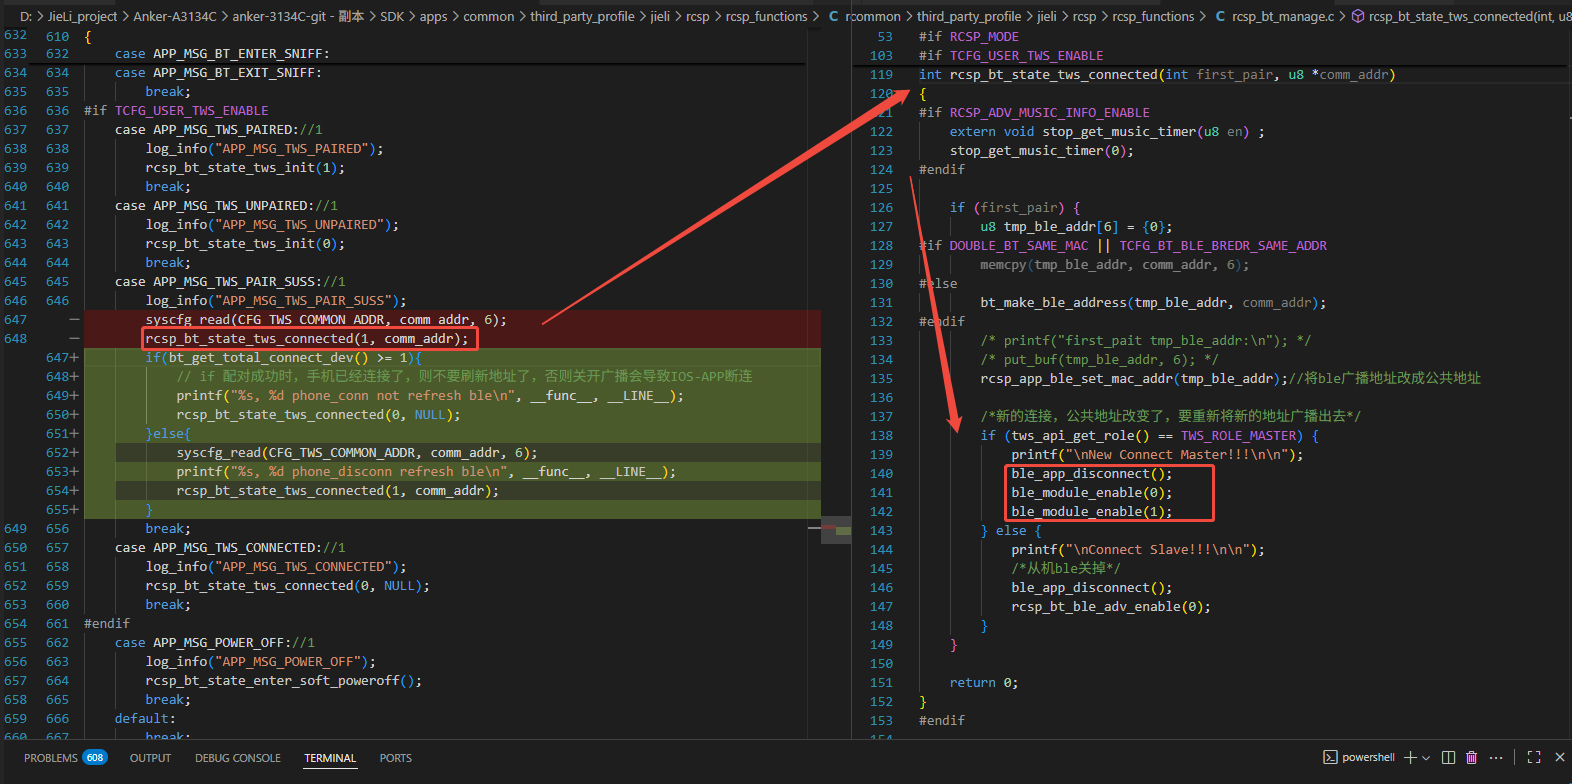Click 'rcsp_bt_ble_adv_enable(0);' in right editor
The width and height of the screenshot is (1572, 784).
coord(1111,607)
